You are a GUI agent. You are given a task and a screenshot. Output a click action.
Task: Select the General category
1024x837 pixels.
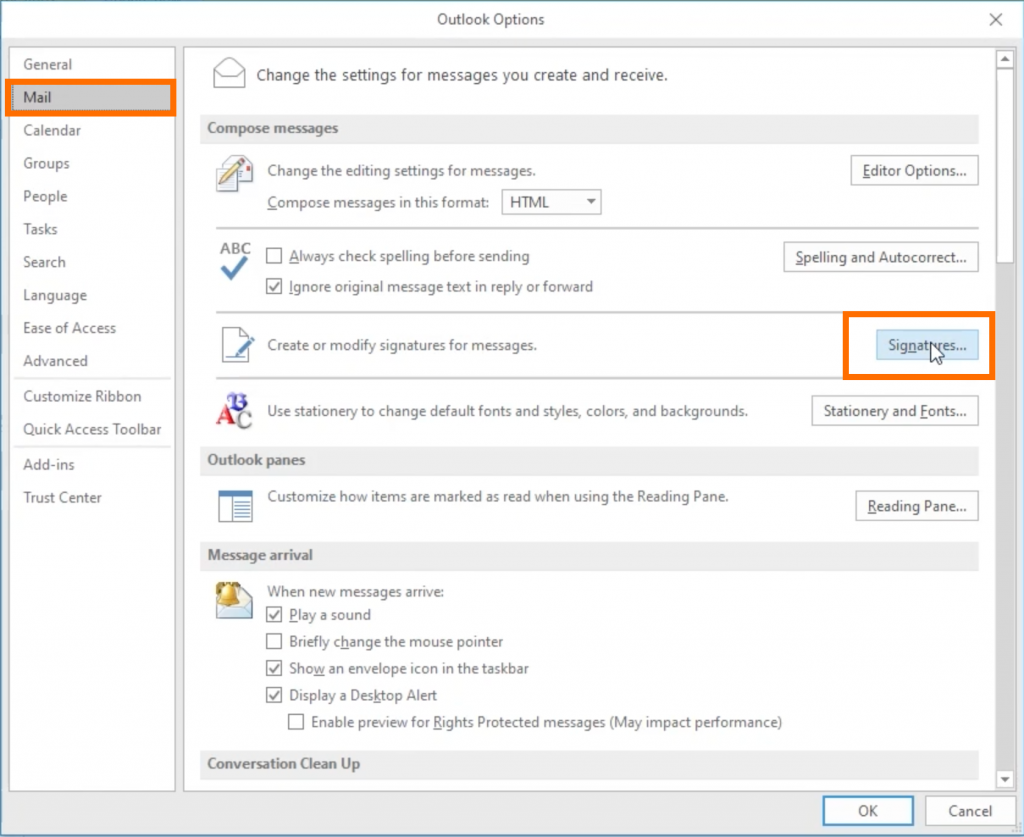click(x=92, y=64)
